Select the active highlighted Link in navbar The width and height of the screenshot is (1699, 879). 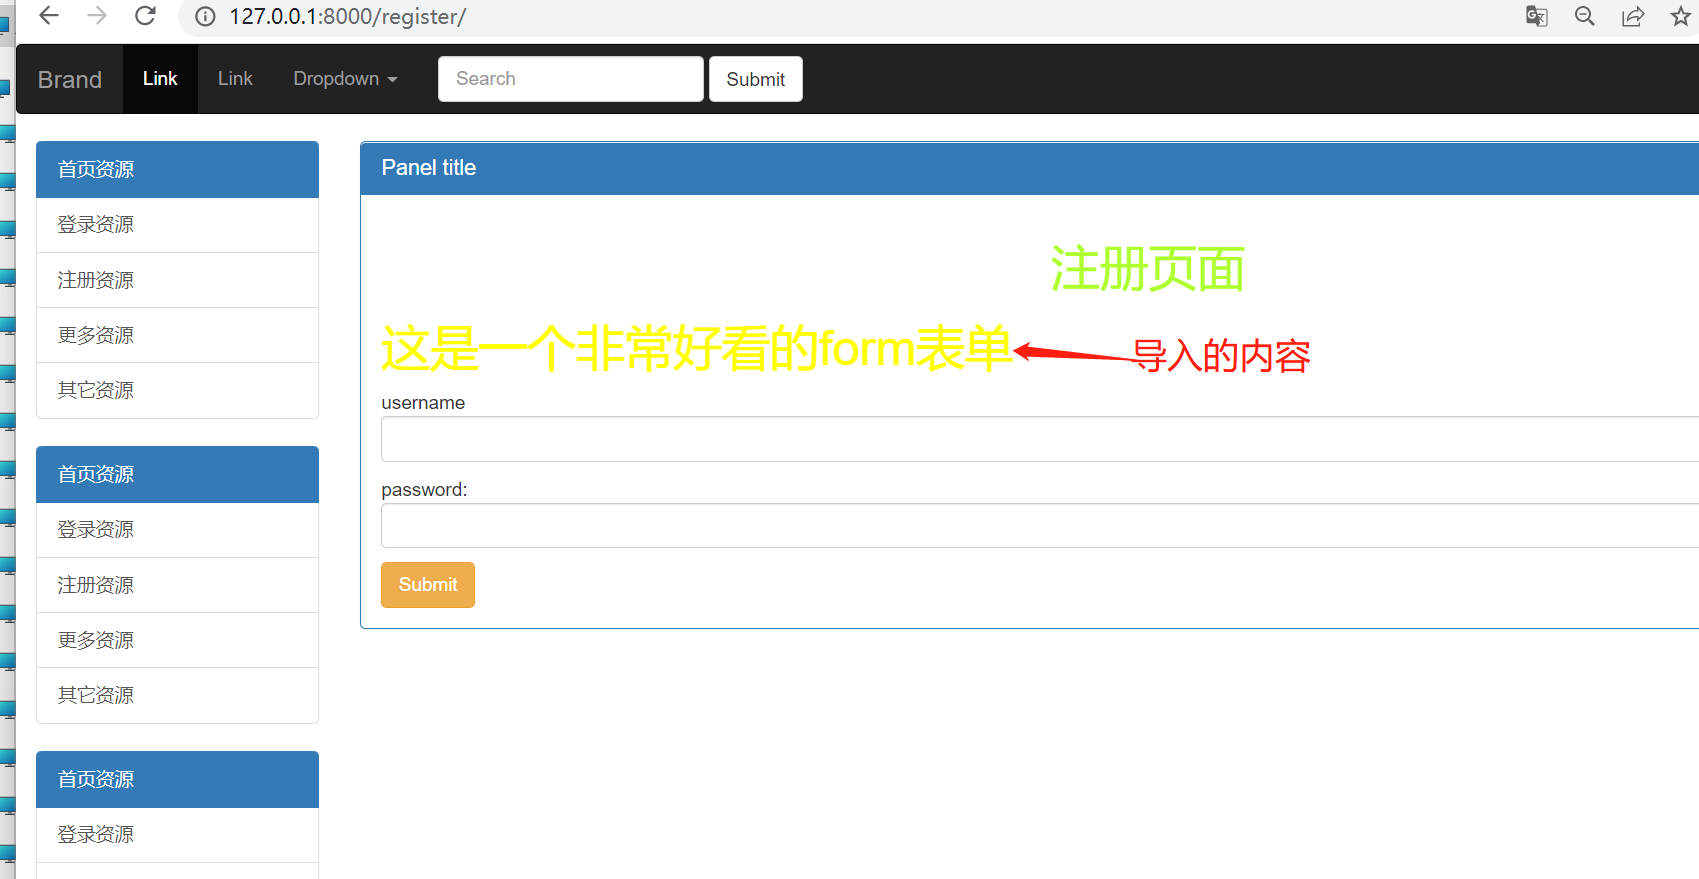click(160, 79)
